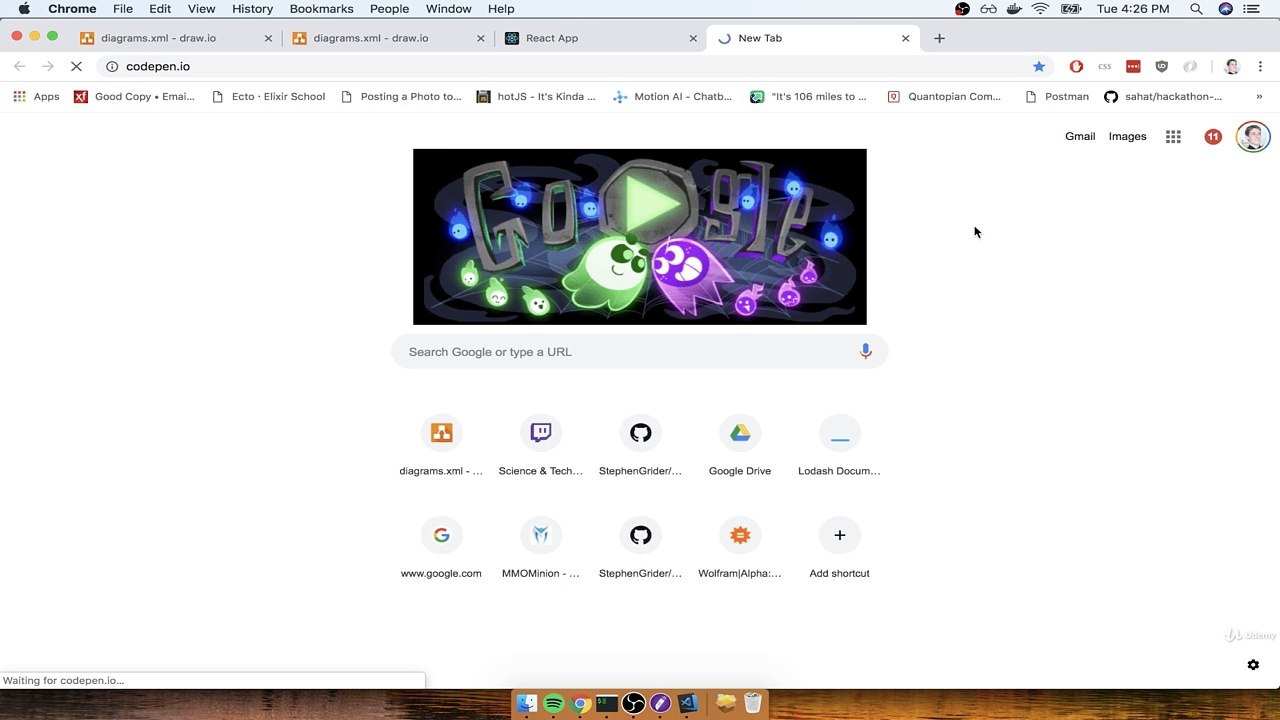Open the Apps bookmark

click(36, 97)
